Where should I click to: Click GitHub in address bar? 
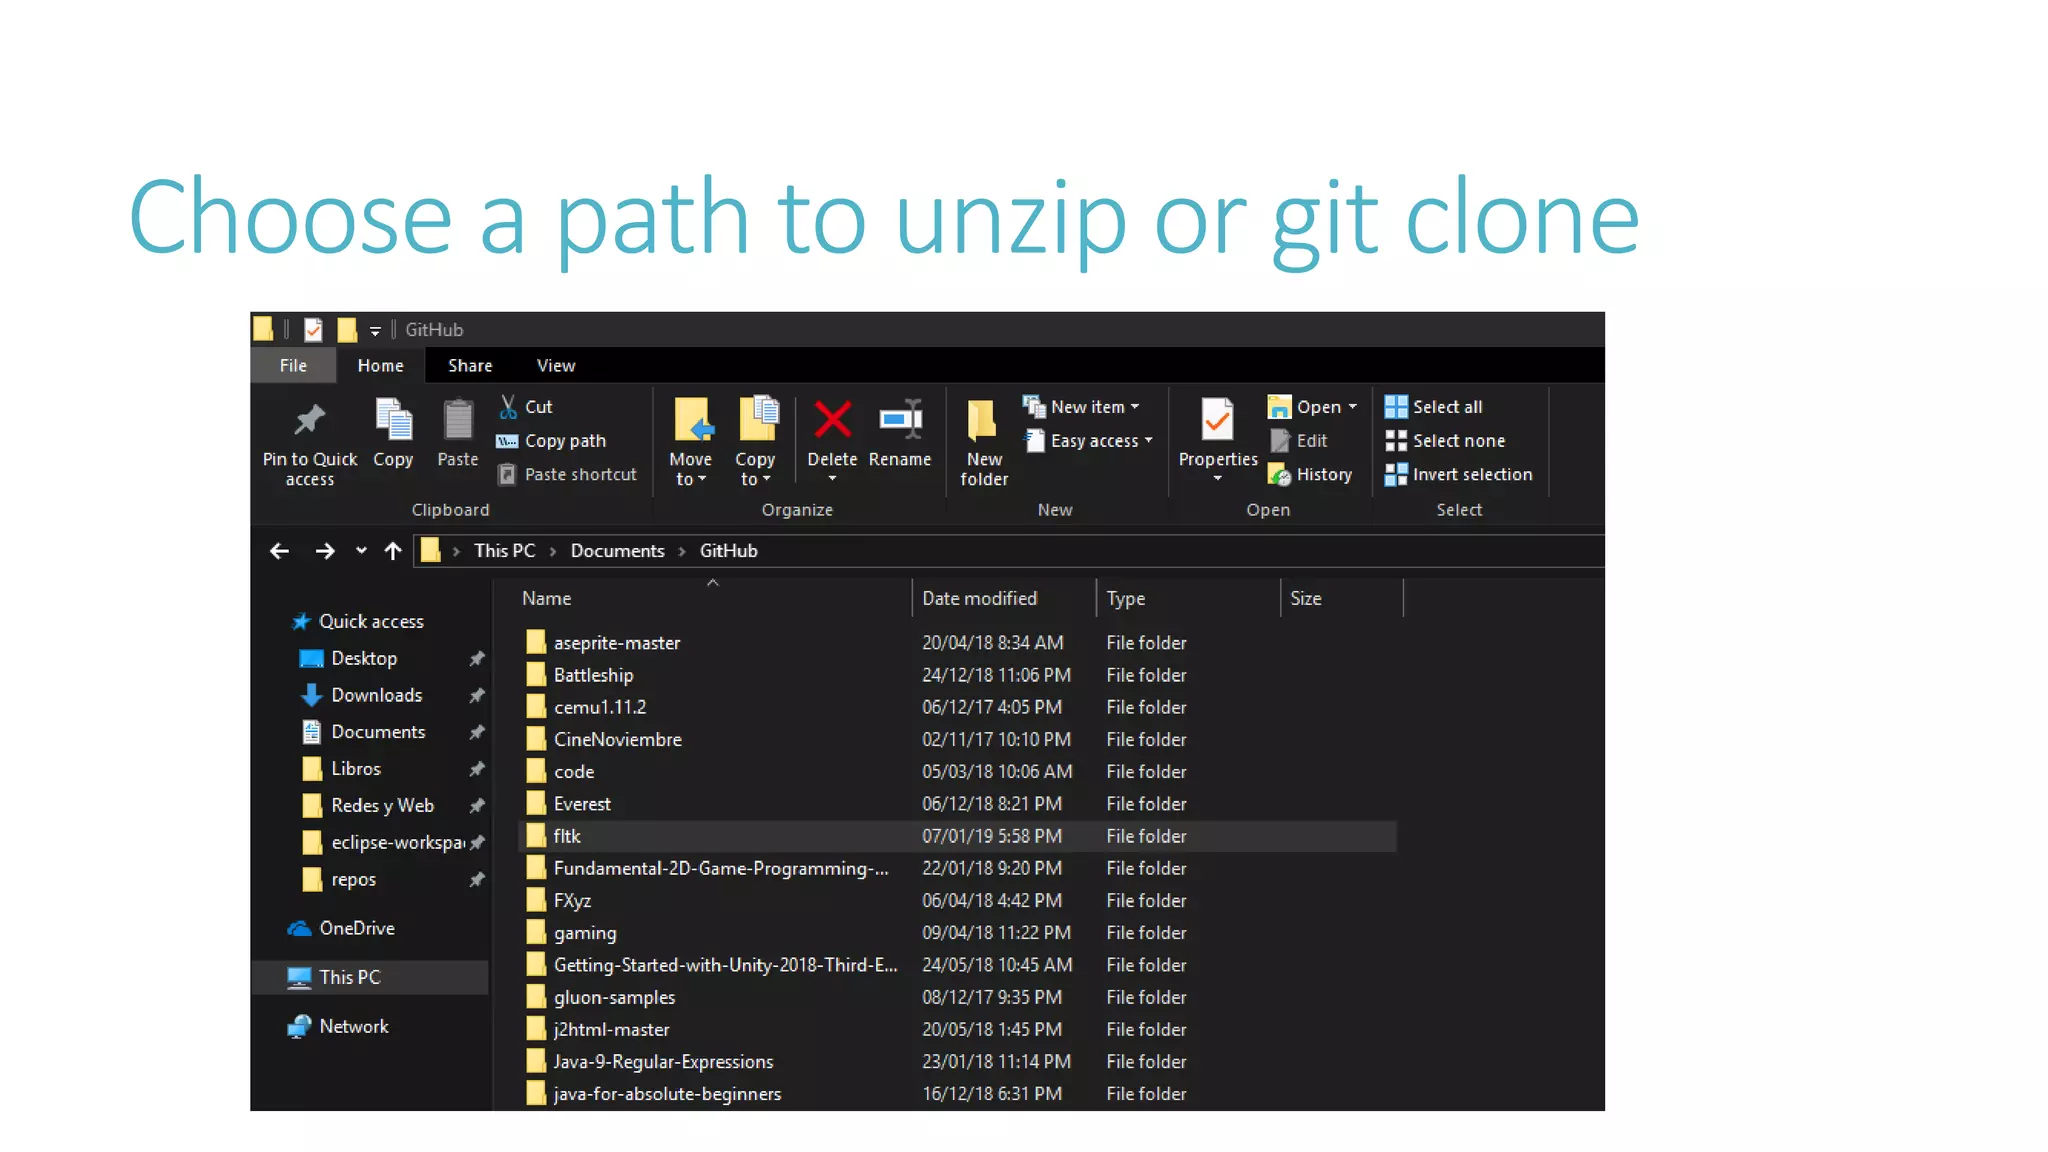click(x=729, y=551)
